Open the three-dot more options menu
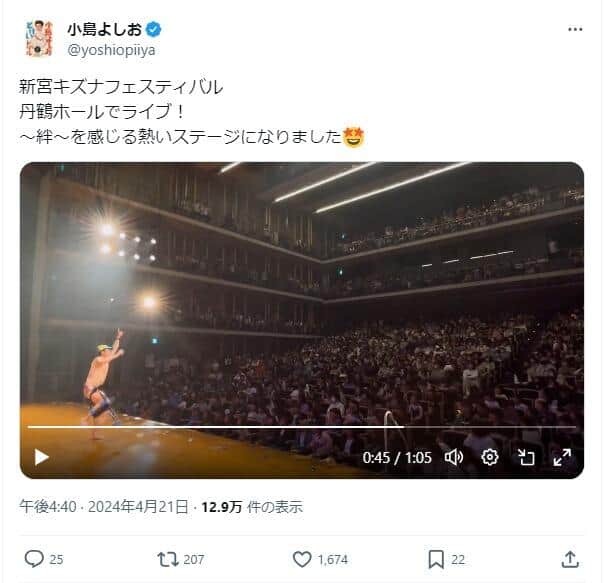Viewport: 604px width, 583px height. 575,29
